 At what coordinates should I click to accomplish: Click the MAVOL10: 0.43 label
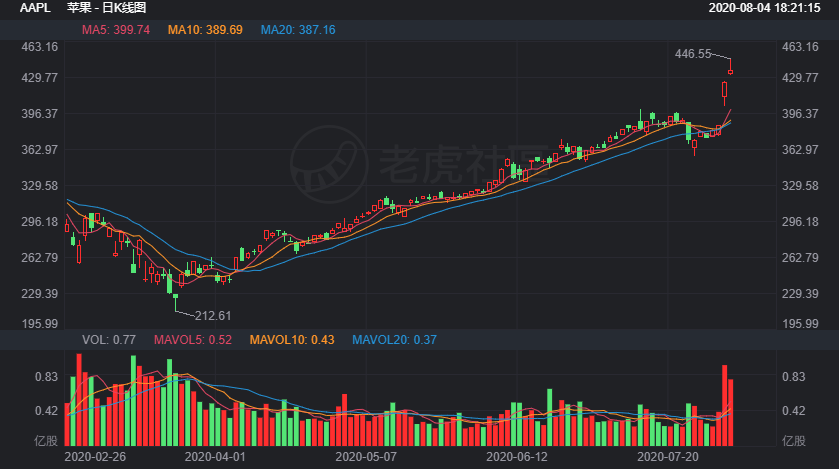[292, 340]
